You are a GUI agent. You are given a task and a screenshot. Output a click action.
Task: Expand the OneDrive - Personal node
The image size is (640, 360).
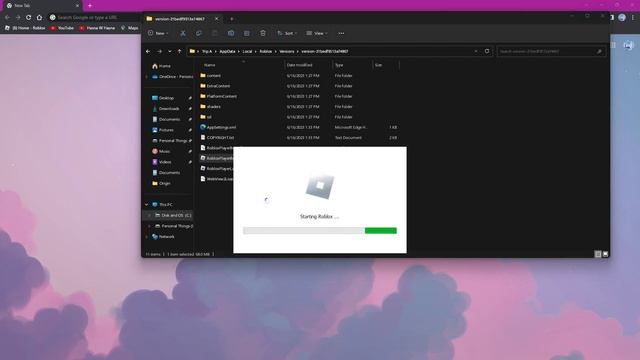(147, 77)
